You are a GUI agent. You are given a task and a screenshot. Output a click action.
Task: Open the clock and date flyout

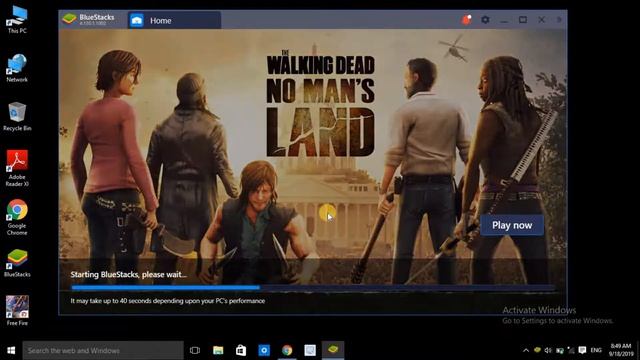[x=621, y=350]
